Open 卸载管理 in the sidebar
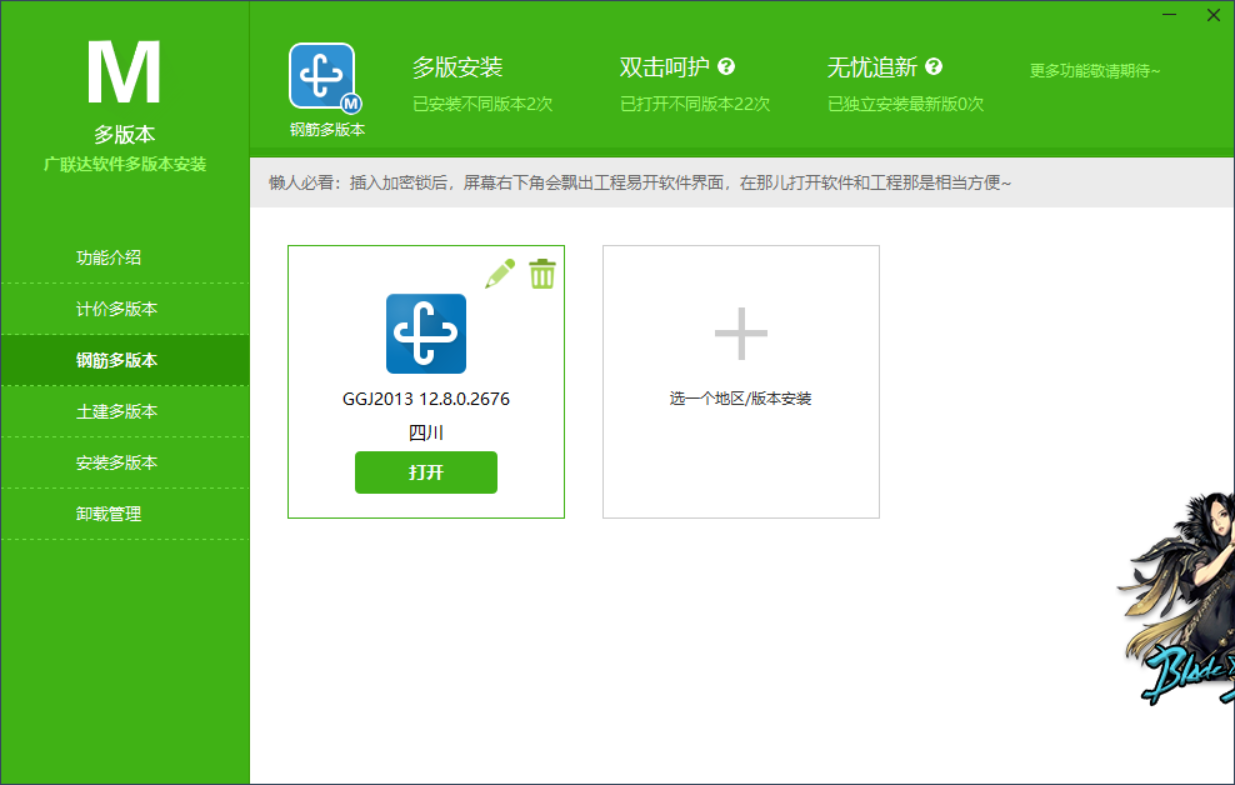Image resolution: width=1235 pixels, height=785 pixels. pyautogui.click(x=125, y=514)
